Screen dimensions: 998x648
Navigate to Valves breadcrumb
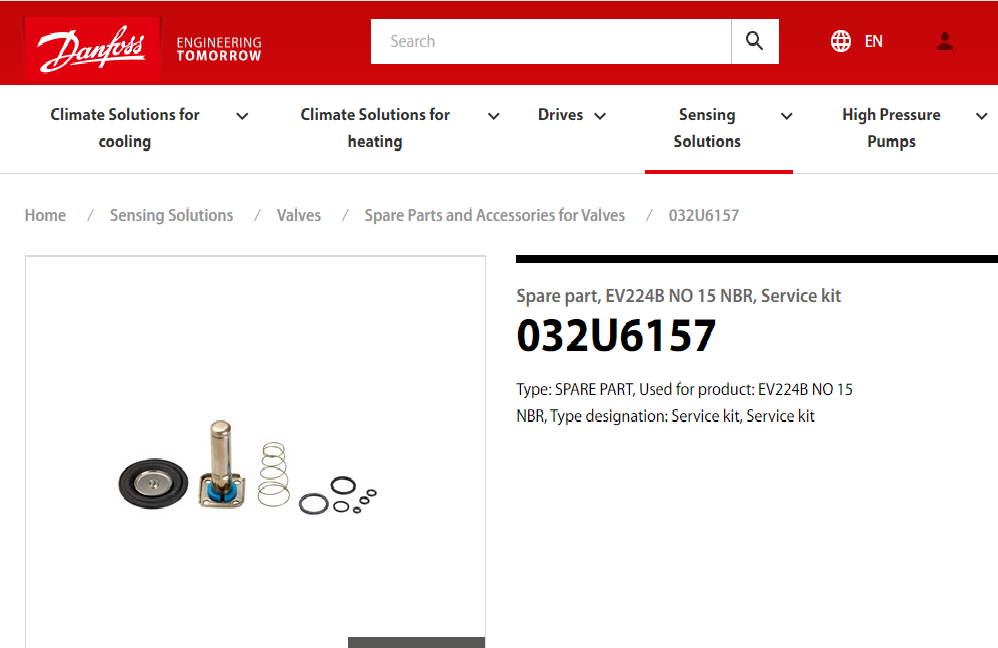point(299,215)
